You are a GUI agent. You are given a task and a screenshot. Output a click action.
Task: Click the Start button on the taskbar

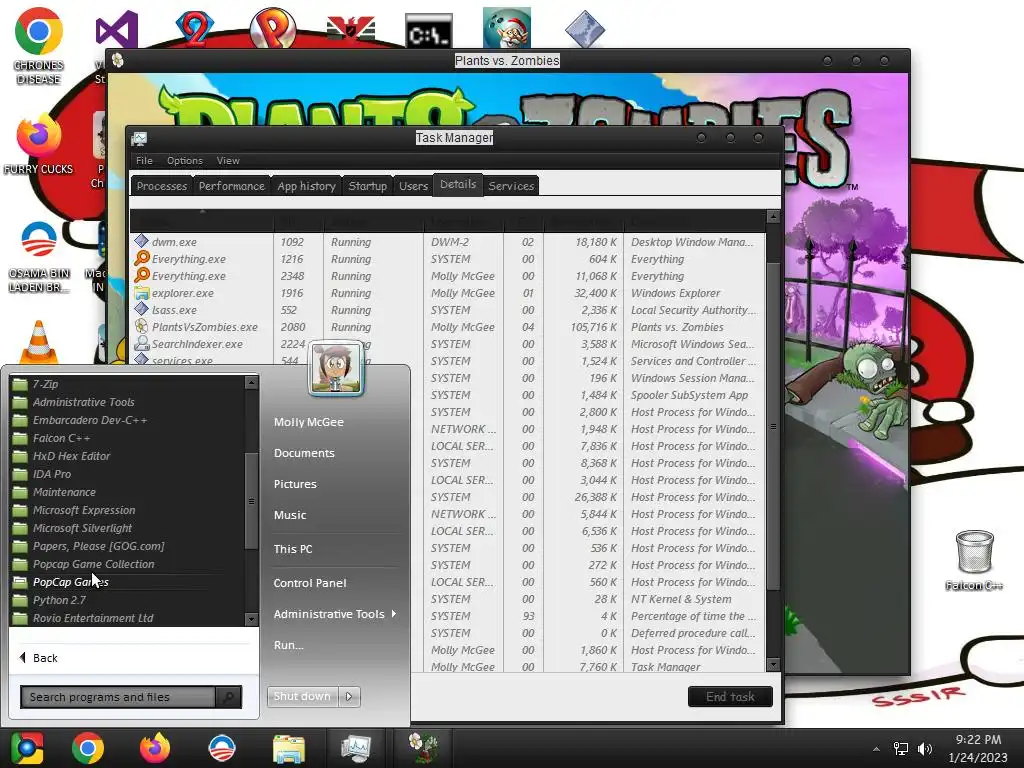[x=27, y=748]
